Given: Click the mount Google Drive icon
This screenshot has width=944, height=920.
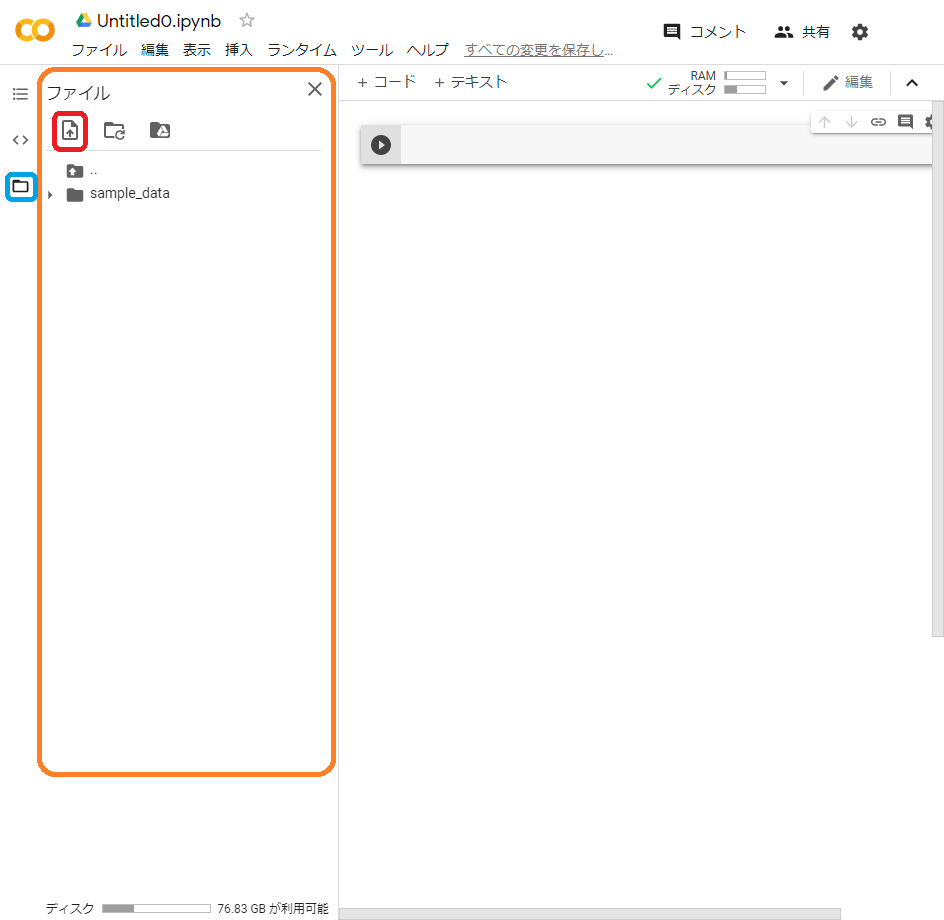Looking at the screenshot, I should [160, 130].
